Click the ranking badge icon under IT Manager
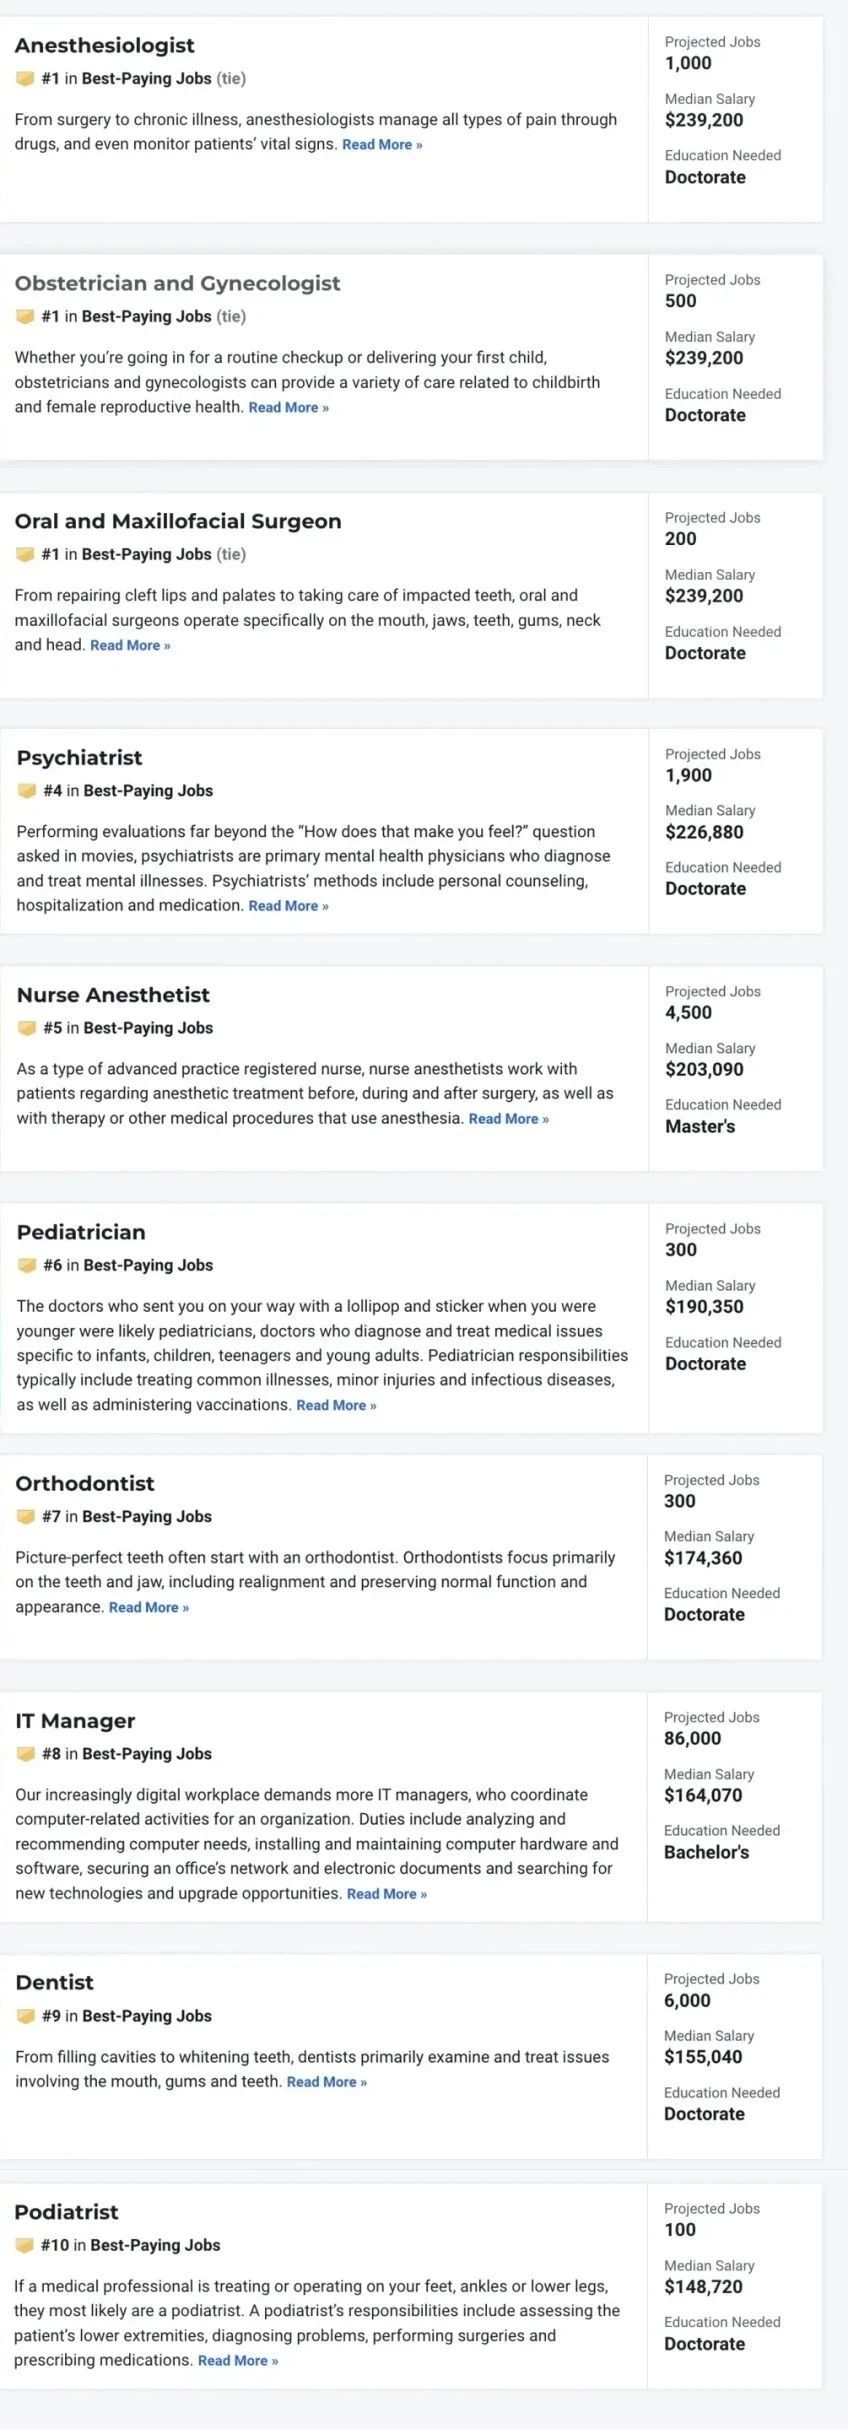The height and width of the screenshot is (2429, 848). pyautogui.click(x=26, y=1754)
